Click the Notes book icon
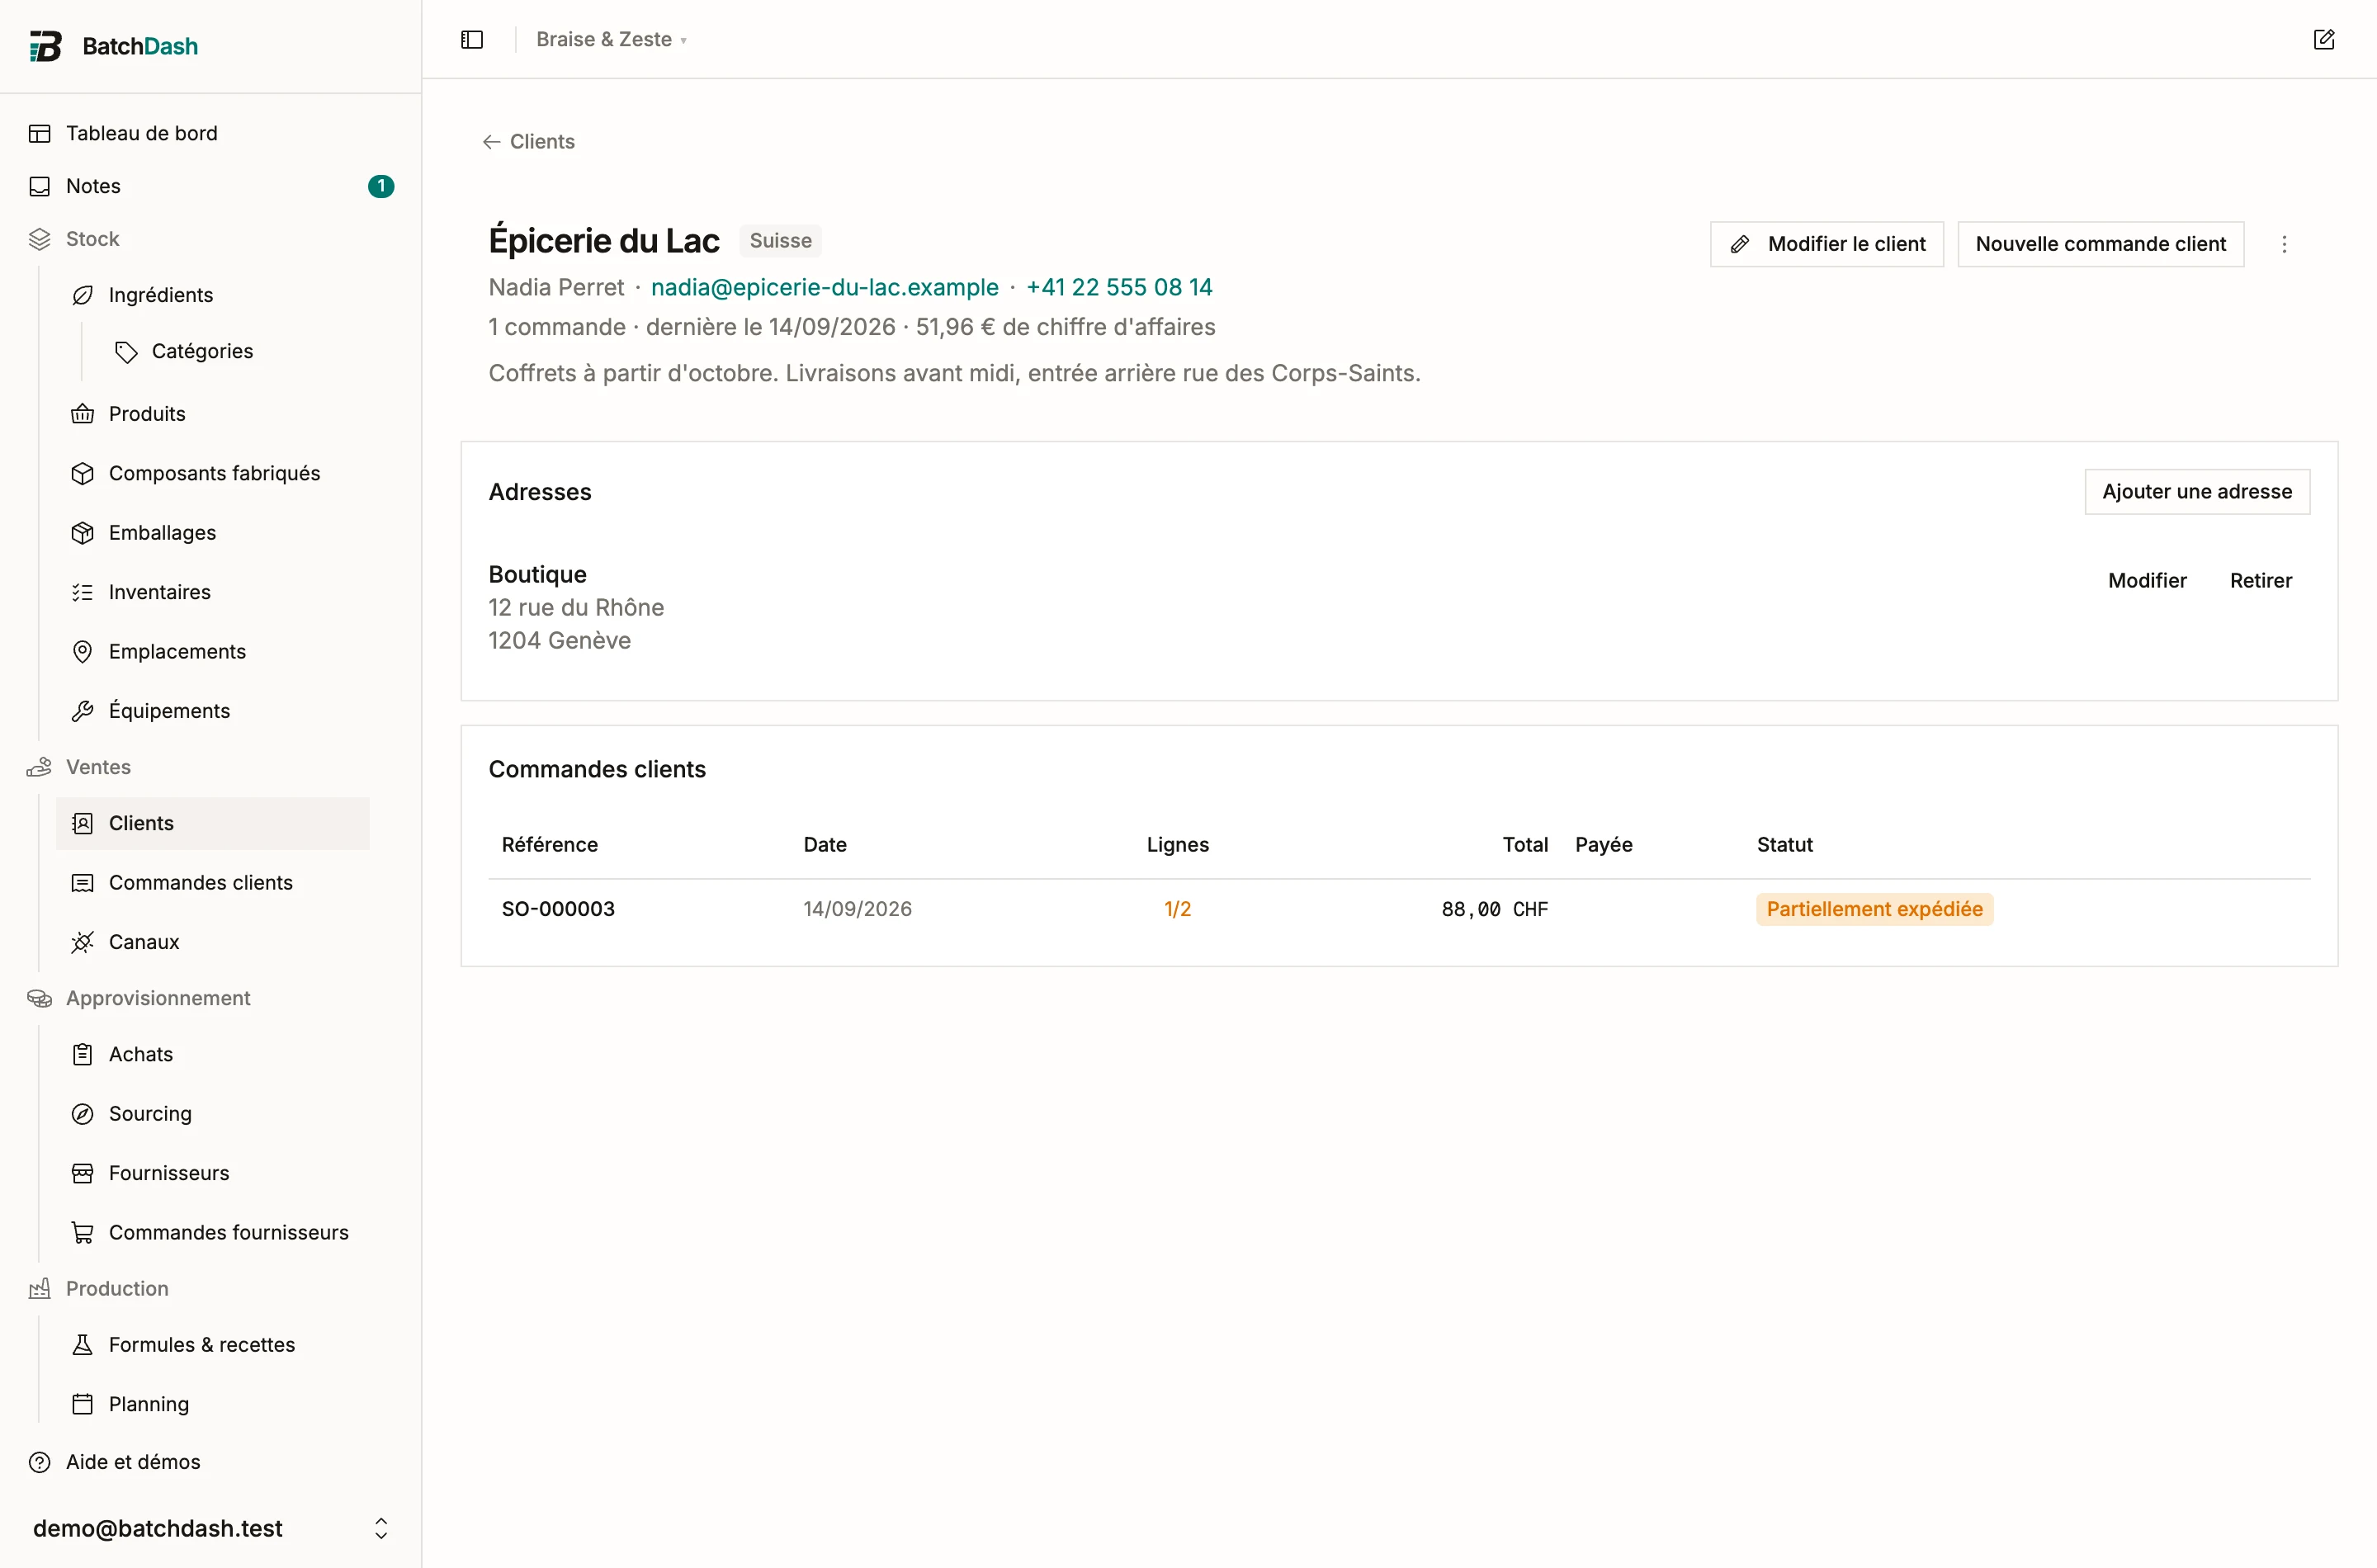Image resolution: width=2377 pixels, height=1568 pixels. point(40,187)
